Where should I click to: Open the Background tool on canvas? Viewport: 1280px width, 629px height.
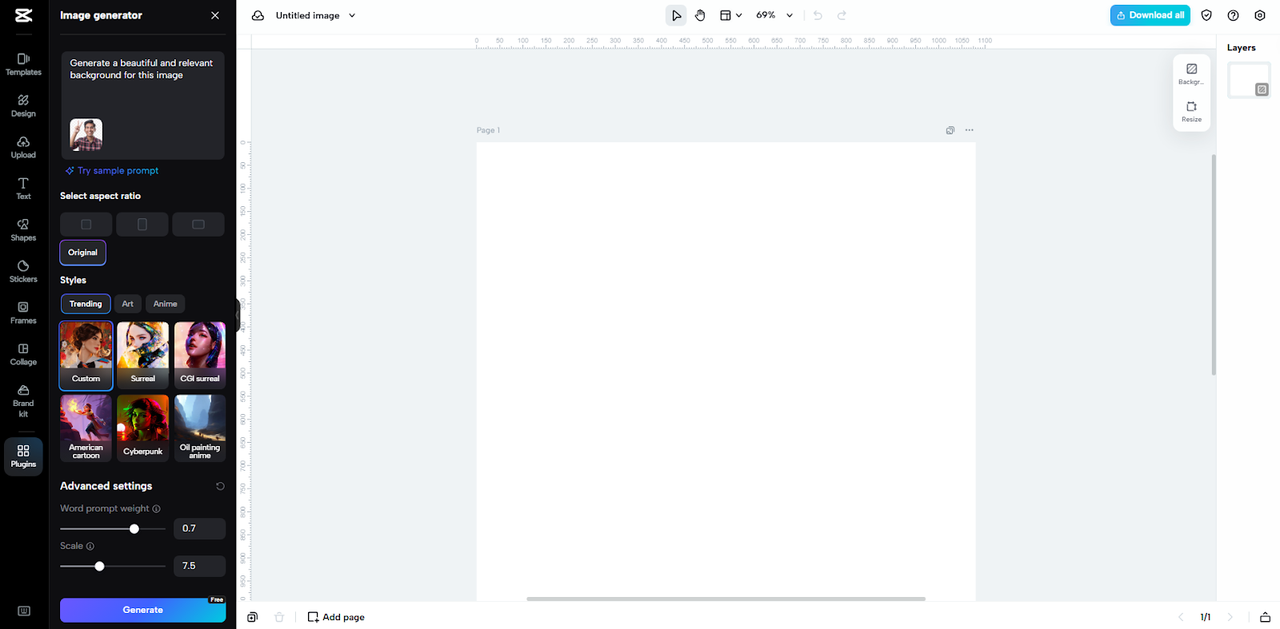[x=1191, y=74]
